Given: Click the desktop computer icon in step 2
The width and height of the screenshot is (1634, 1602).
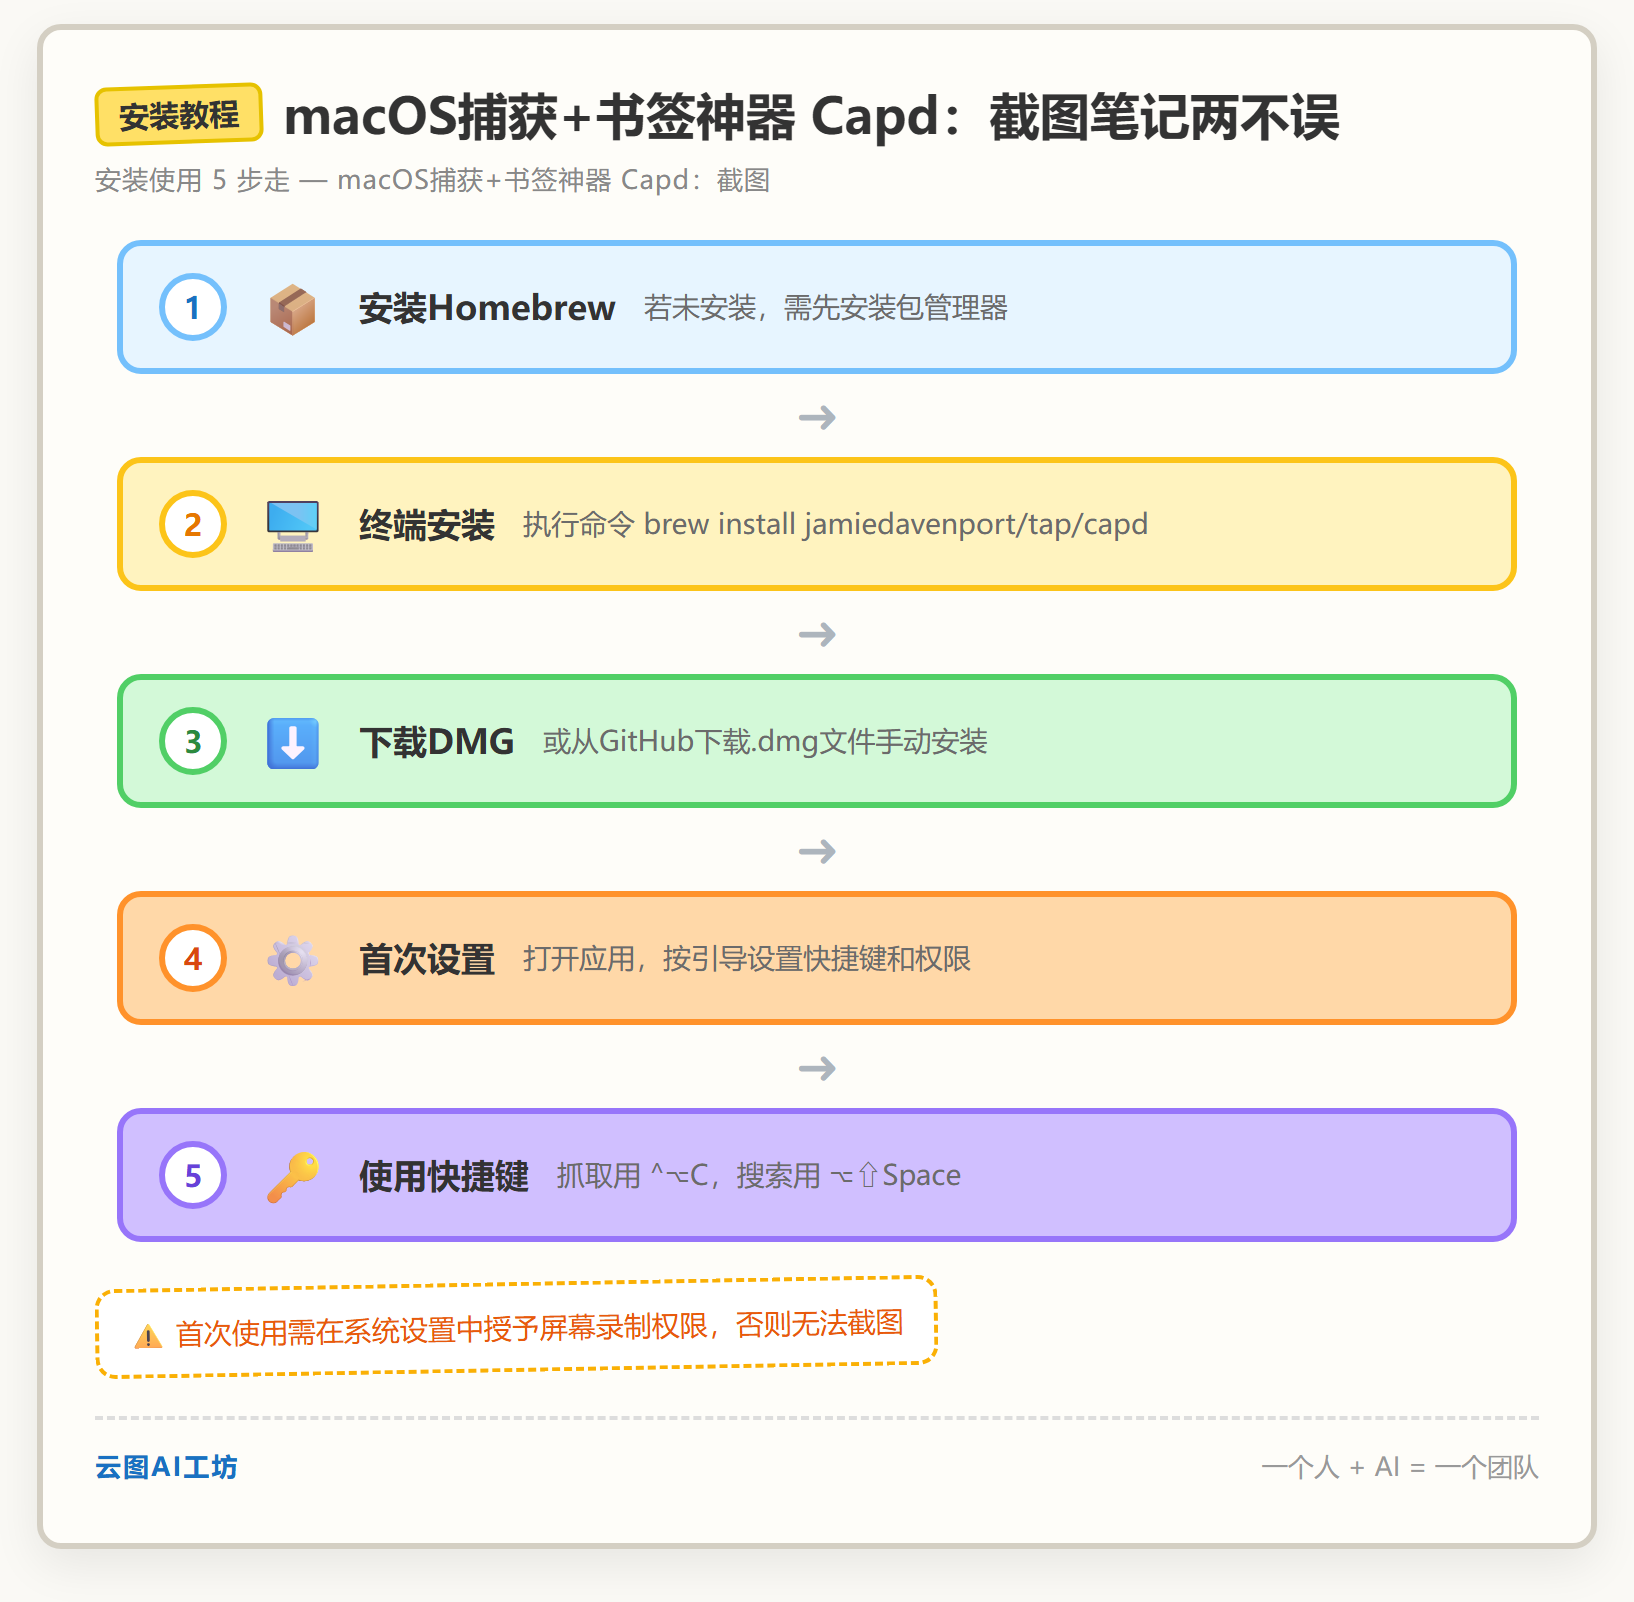Looking at the screenshot, I should tap(293, 526).
